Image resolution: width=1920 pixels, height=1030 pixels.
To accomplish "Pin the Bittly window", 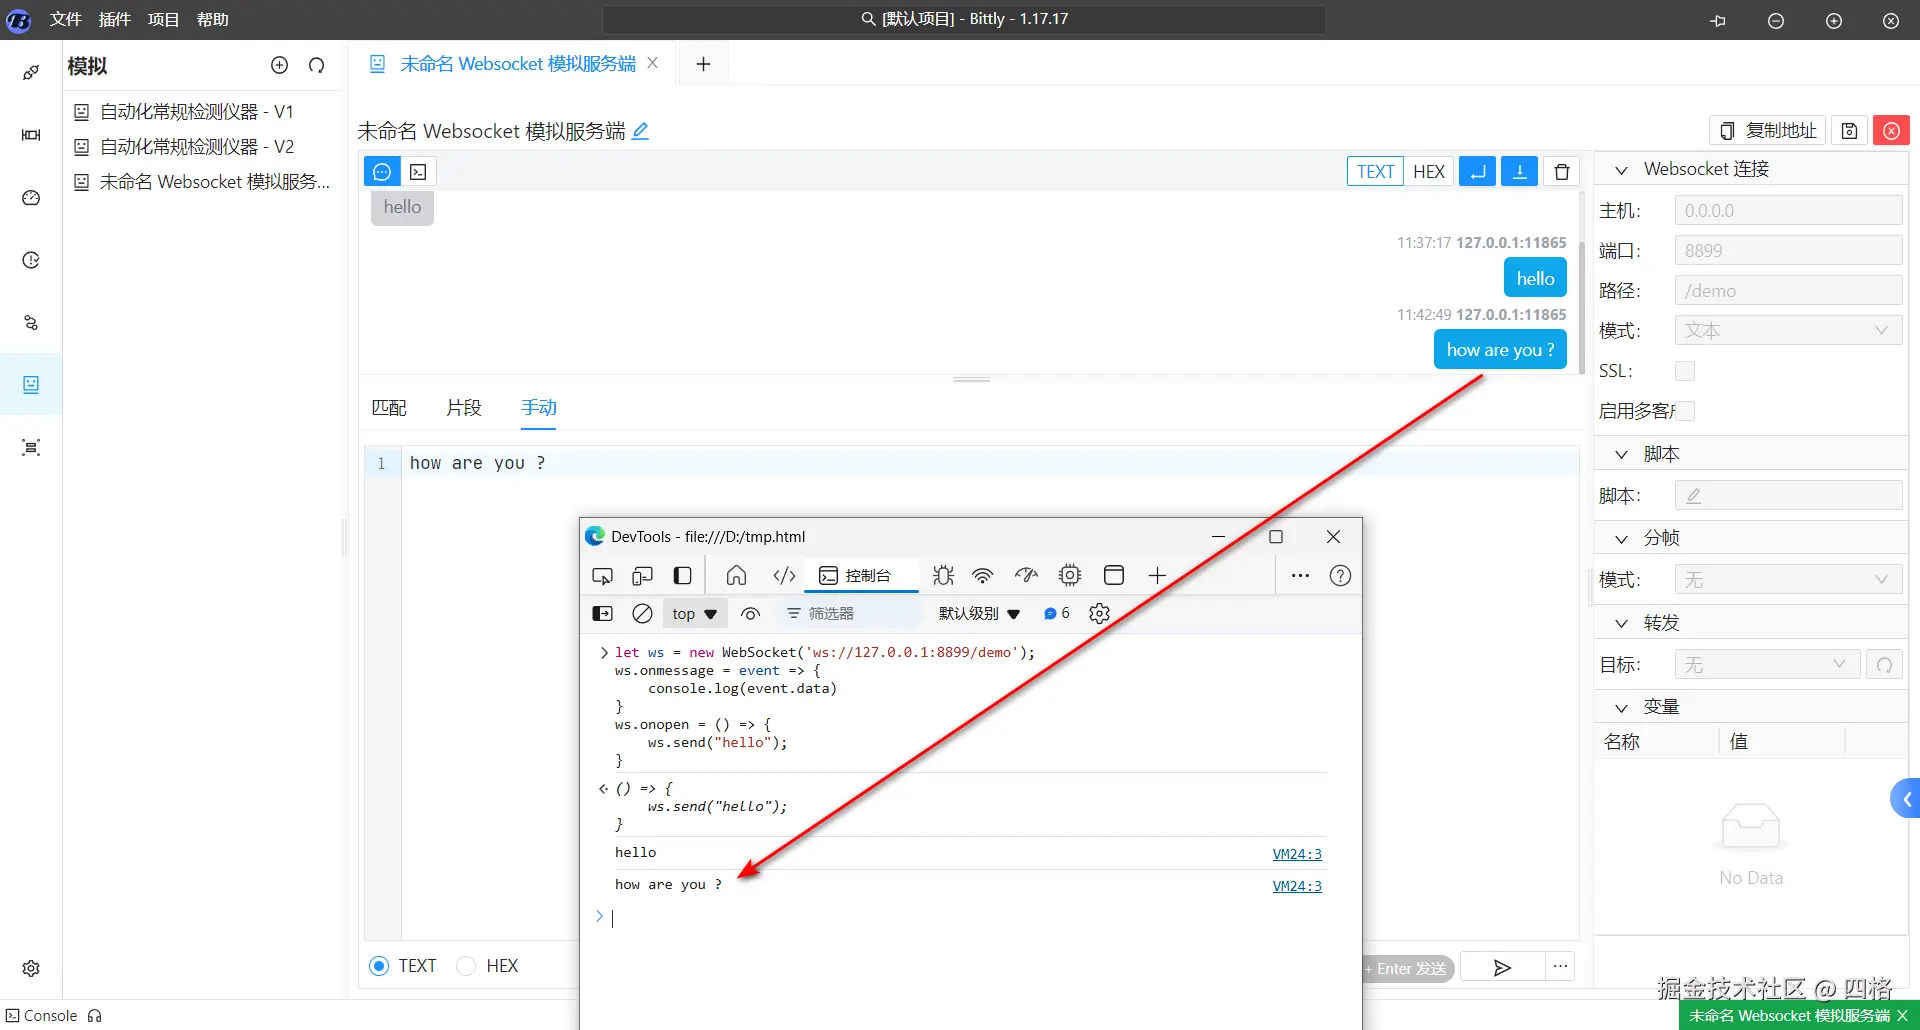I will [x=1718, y=20].
